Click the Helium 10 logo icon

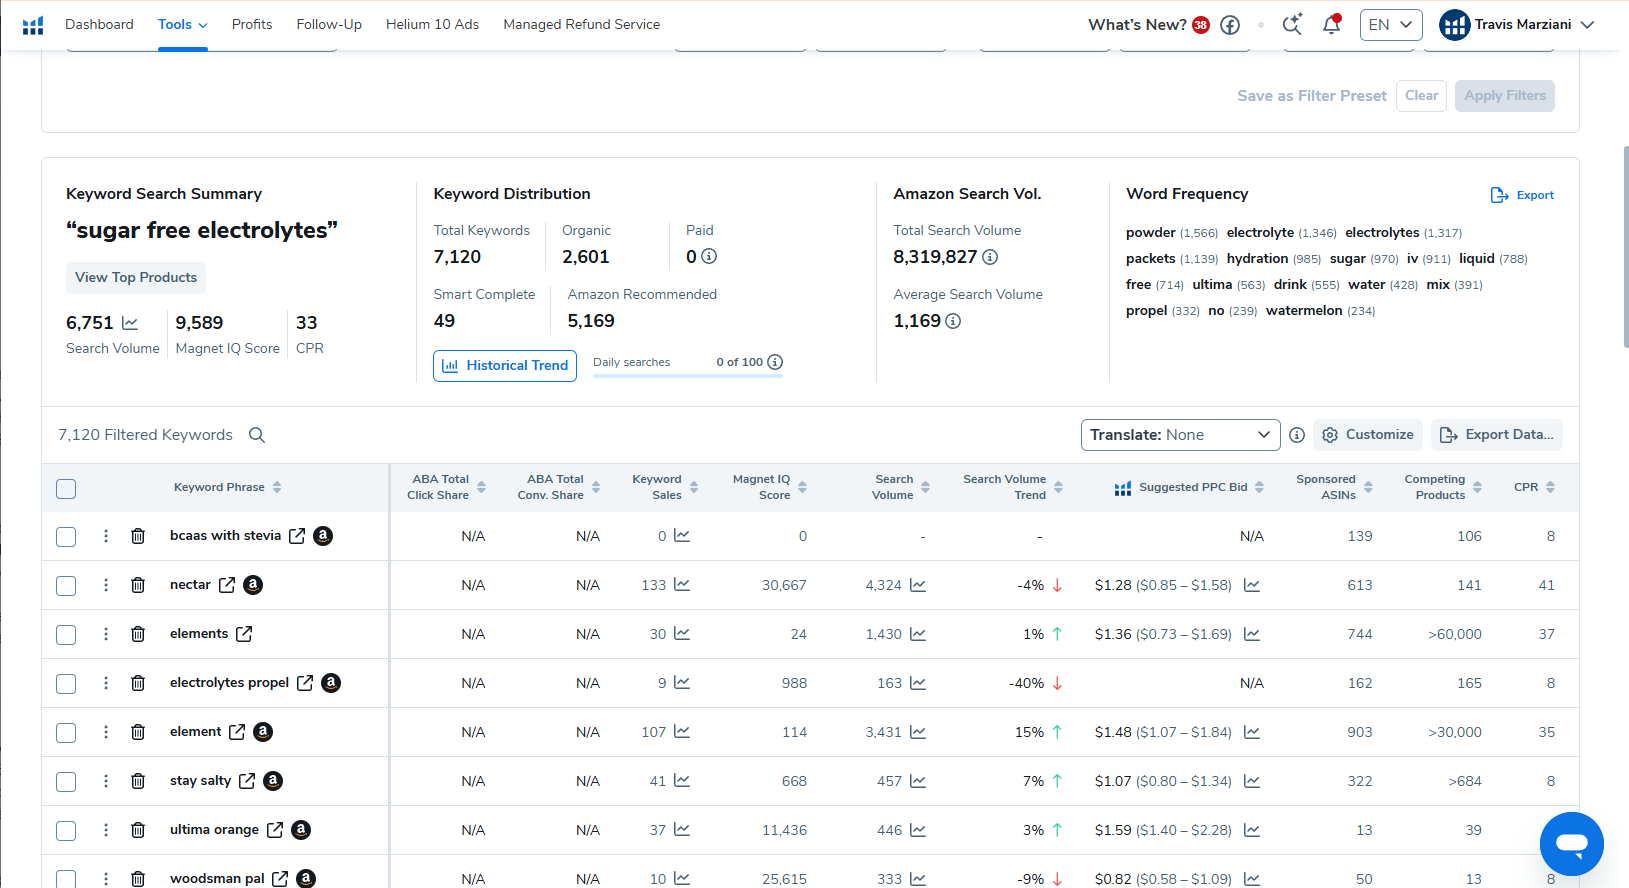click(x=33, y=25)
